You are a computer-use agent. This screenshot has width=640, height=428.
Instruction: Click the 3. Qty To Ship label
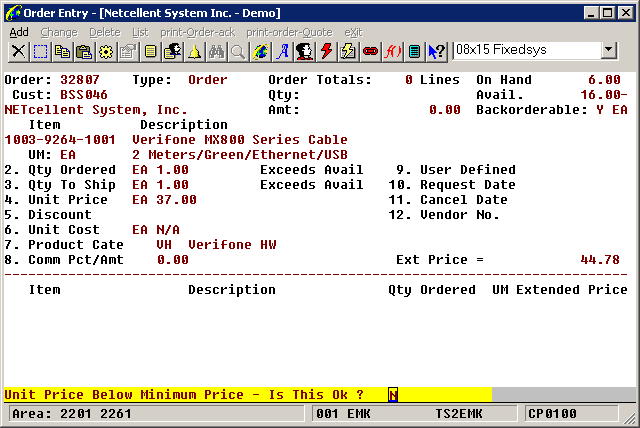[x=60, y=185]
